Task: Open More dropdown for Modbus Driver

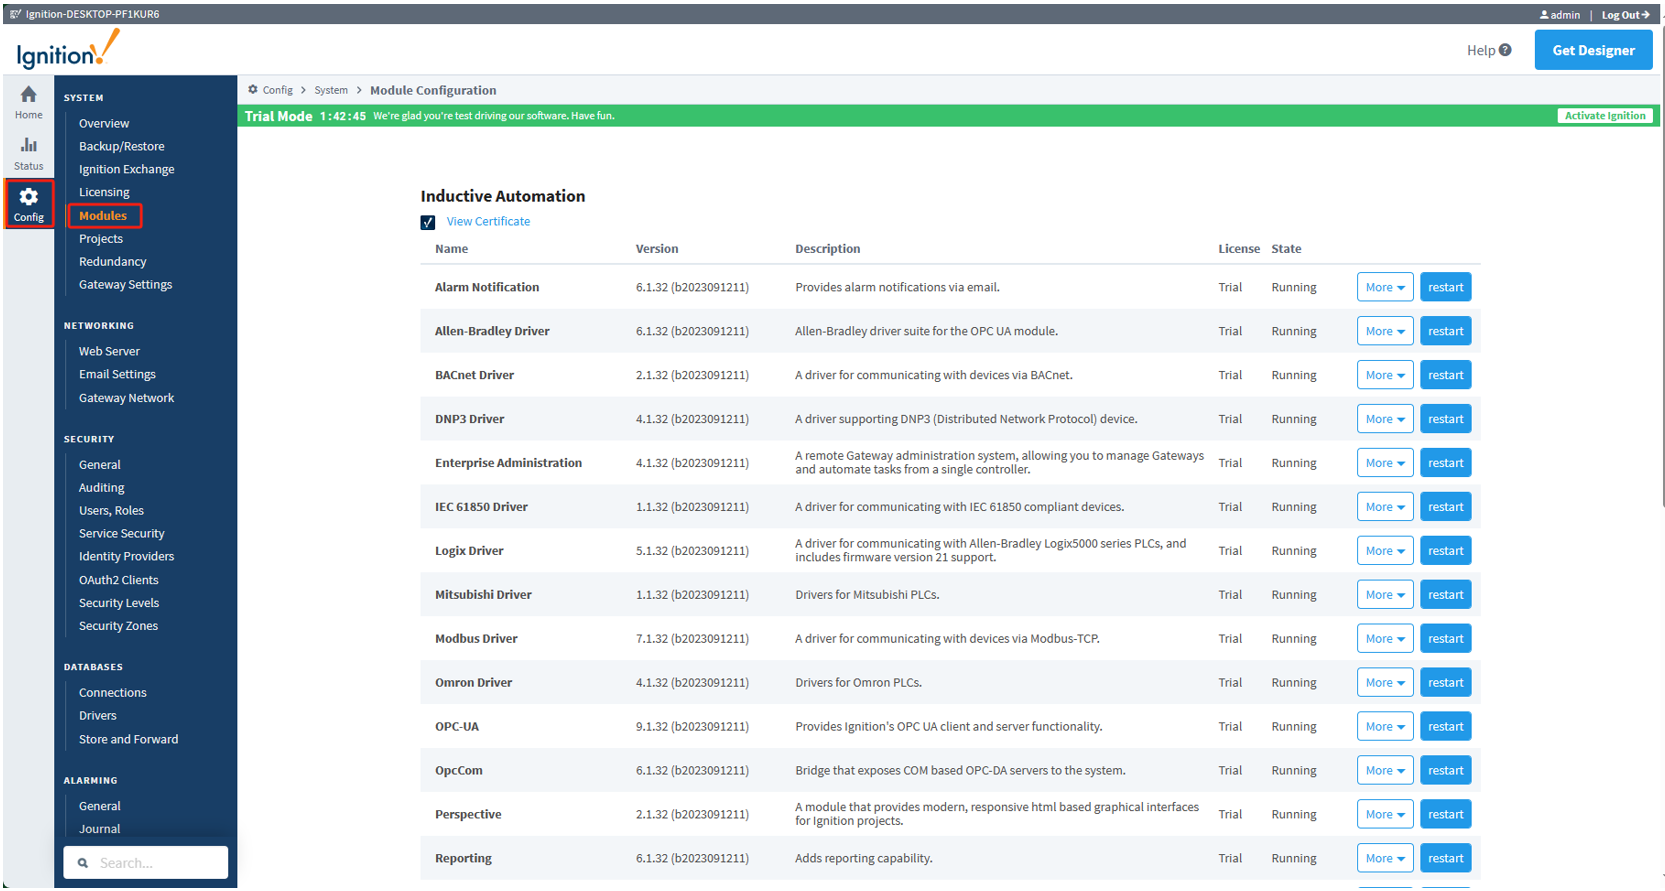Action: pyautogui.click(x=1385, y=639)
